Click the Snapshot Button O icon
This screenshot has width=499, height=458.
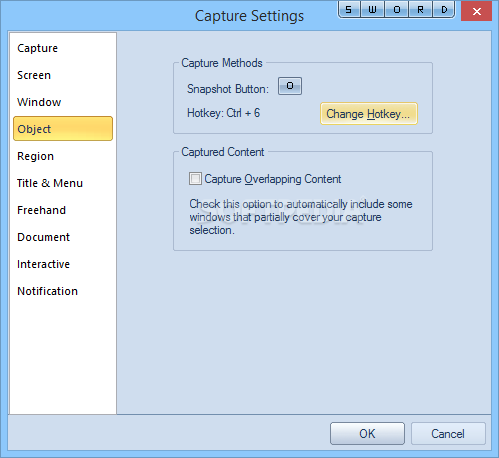(x=290, y=86)
